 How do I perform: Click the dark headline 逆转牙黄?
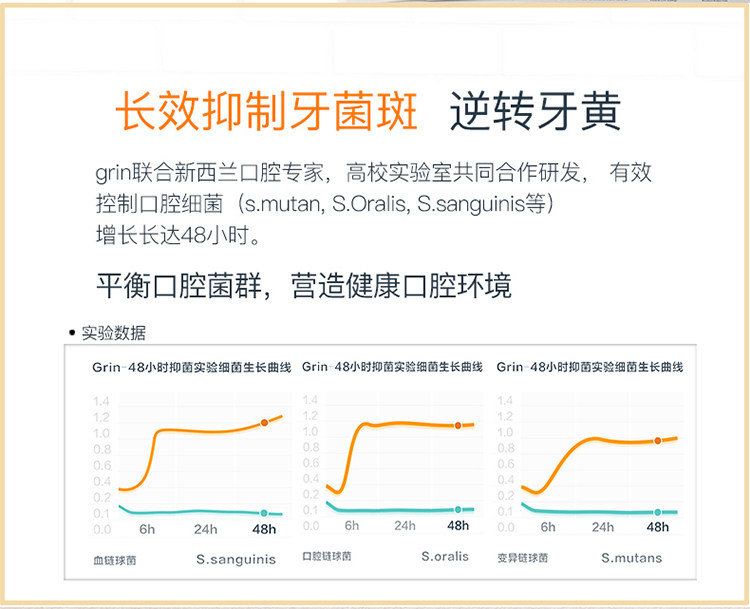click(535, 111)
